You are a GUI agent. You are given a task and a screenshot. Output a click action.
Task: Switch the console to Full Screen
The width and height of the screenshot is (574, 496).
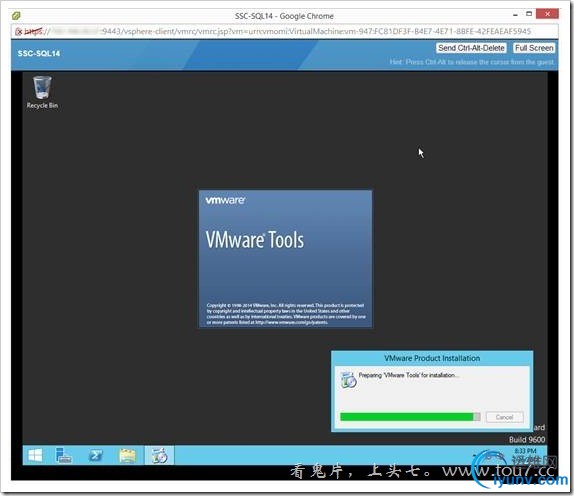(x=534, y=48)
